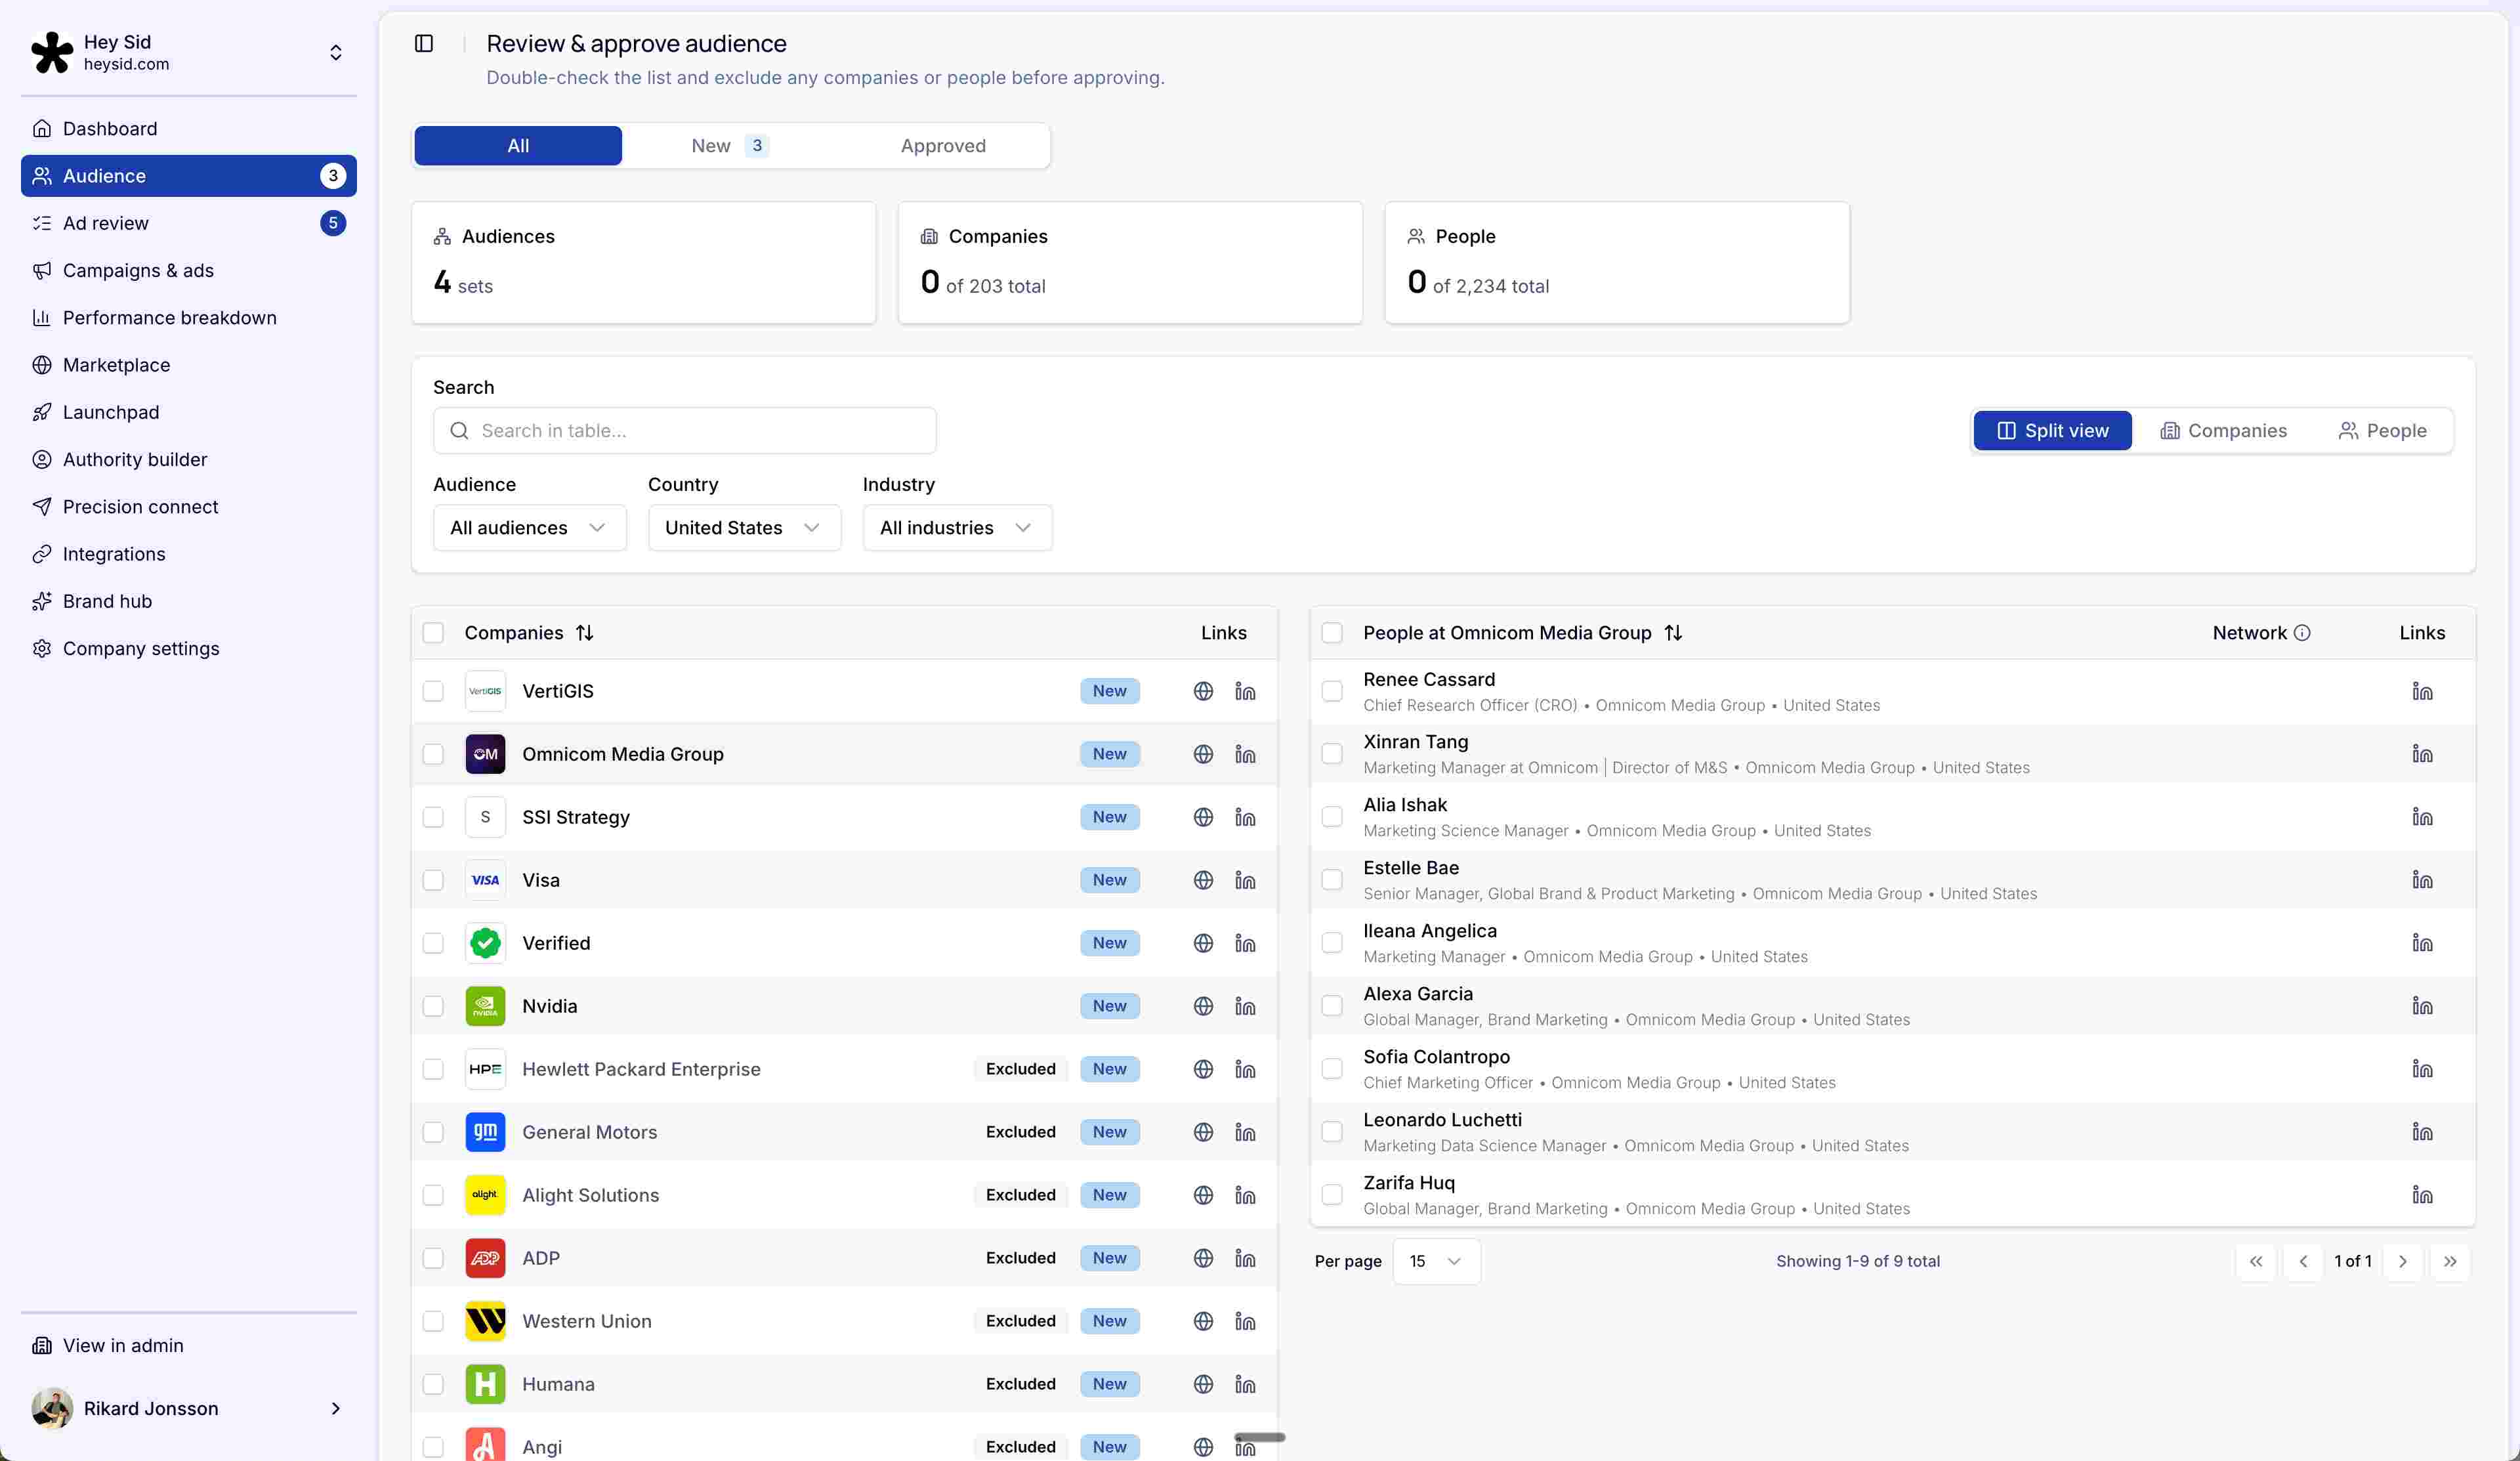
Task: Focus the Search in table field
Action: click(x=685, y=431)
